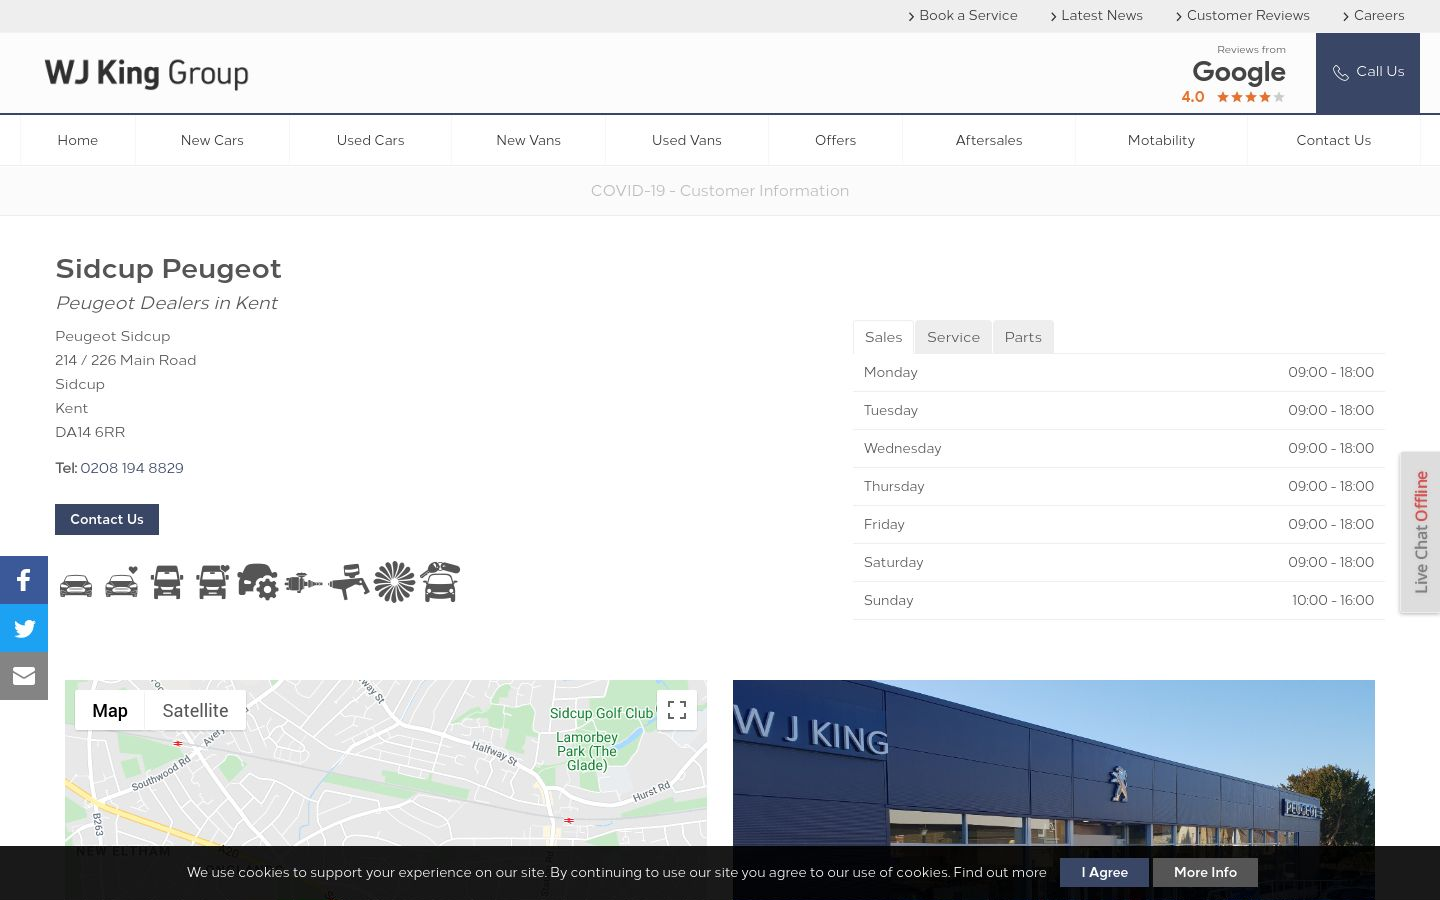Click the email envelope share icon
The width and height of the screenshot is (1440, 900).
(24, 676)
